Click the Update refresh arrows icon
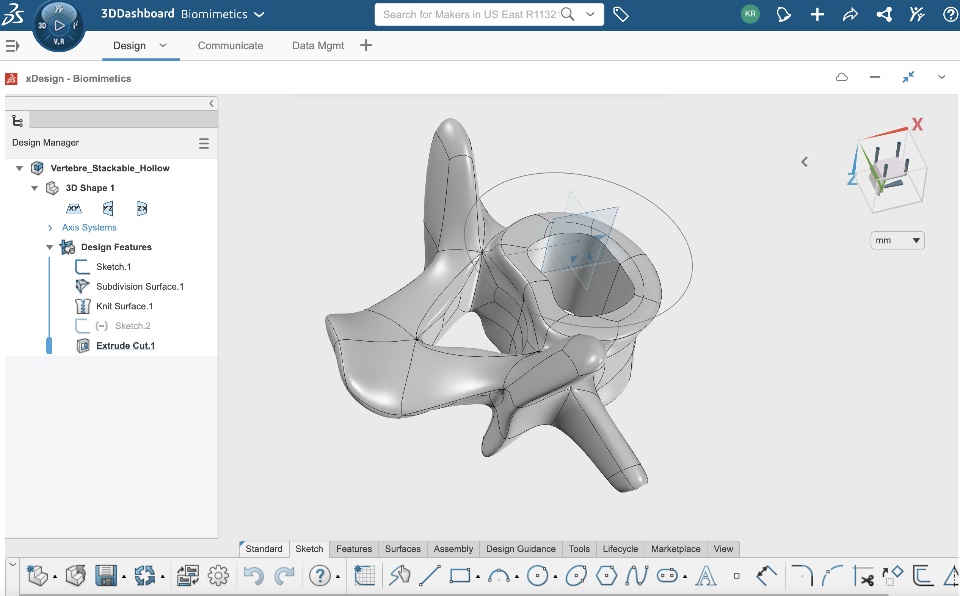Image resolution: width=960 pixels, height=596 pixels. click(145, 576)
